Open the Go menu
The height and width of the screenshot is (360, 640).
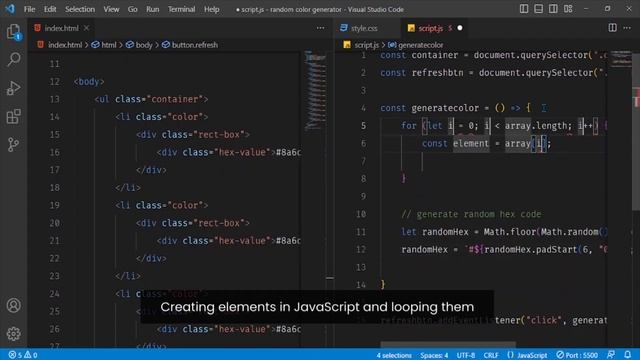tap(132, 9)
